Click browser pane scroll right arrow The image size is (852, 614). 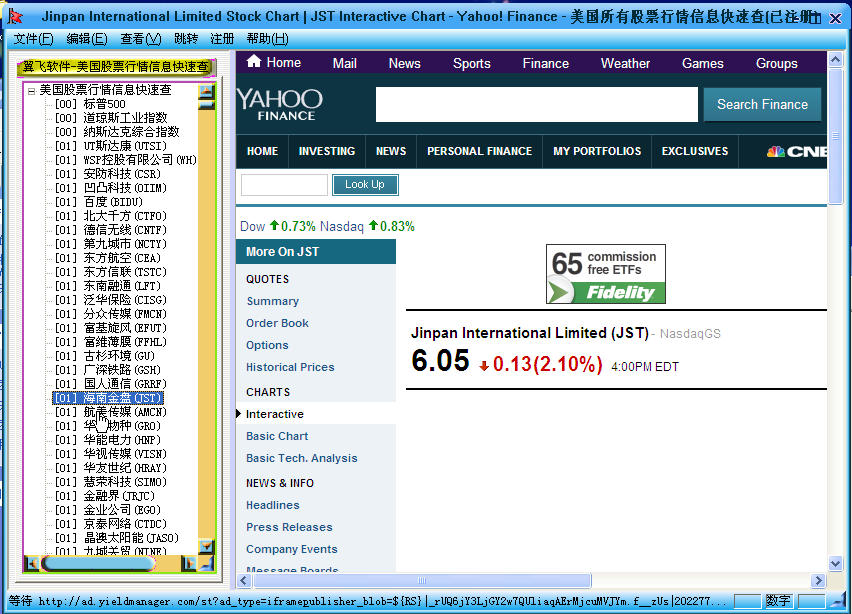(x=818, y=581)
